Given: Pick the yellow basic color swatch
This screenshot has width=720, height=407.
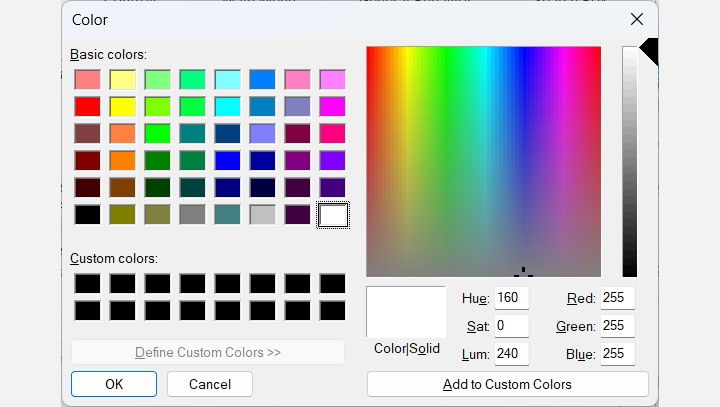Looking at the screenshot, I should coord(123,106).
